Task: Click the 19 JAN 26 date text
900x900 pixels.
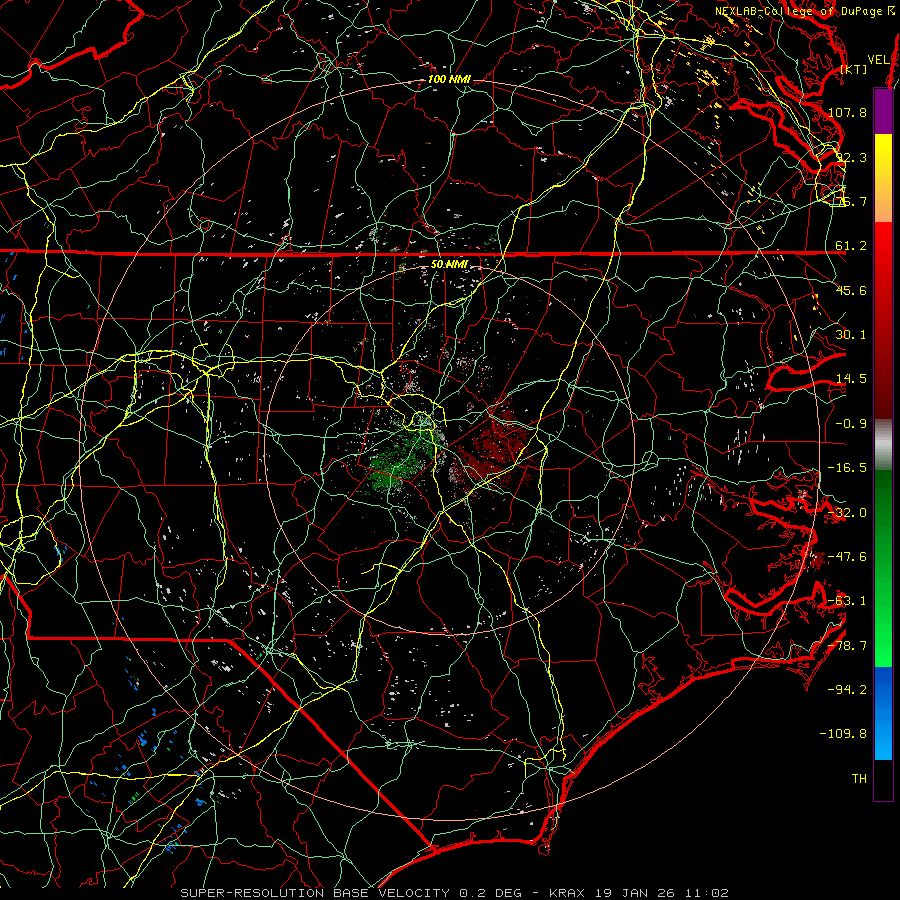Action: (634, 893)
